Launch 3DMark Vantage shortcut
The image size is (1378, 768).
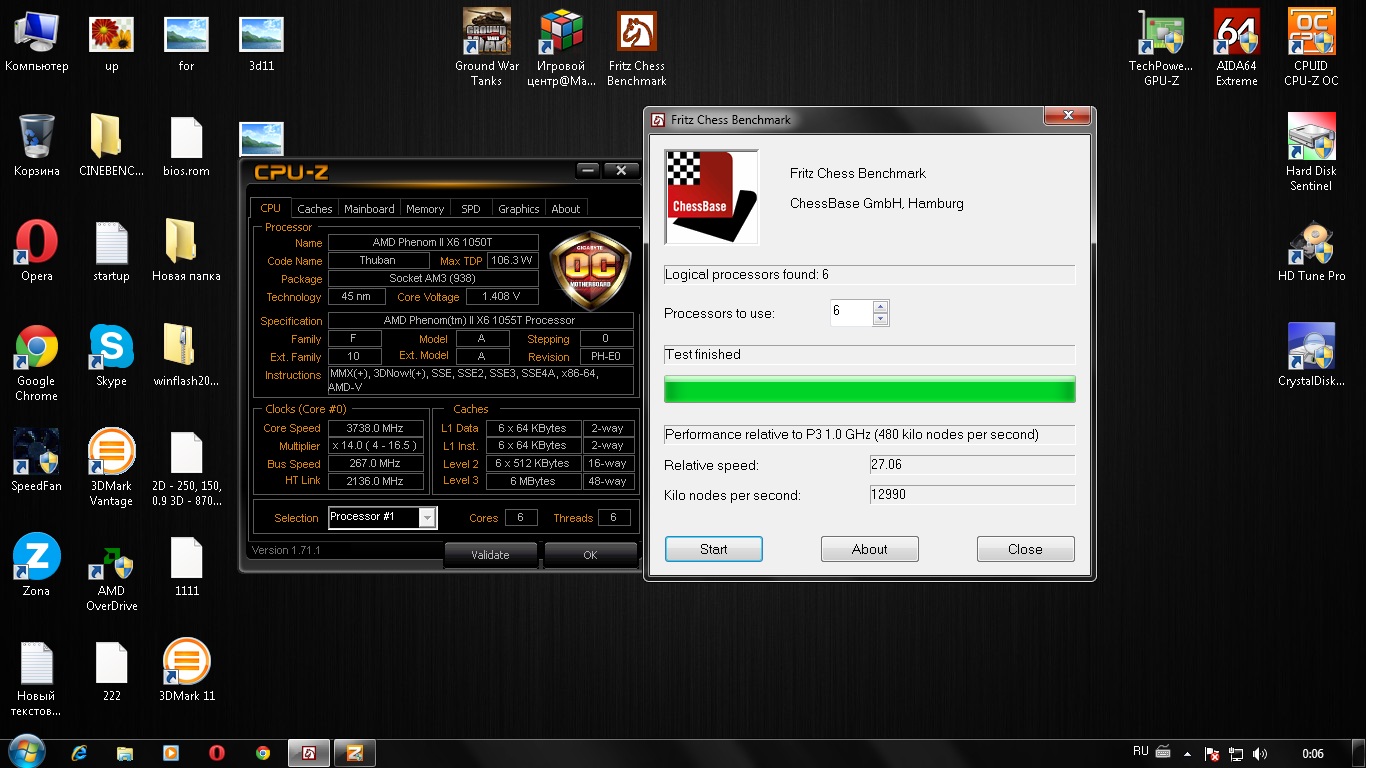pyautogui.click(x=111, y=453)
